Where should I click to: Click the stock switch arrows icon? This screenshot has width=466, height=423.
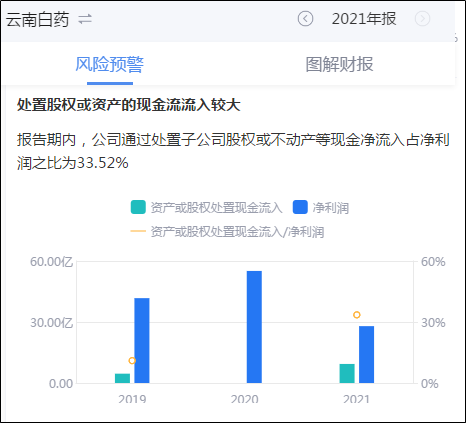pos(85,19)
